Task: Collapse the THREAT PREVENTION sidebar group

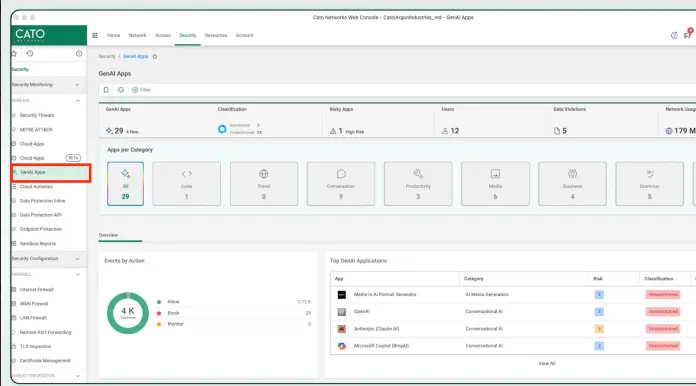Action: [x=78, y=376]
